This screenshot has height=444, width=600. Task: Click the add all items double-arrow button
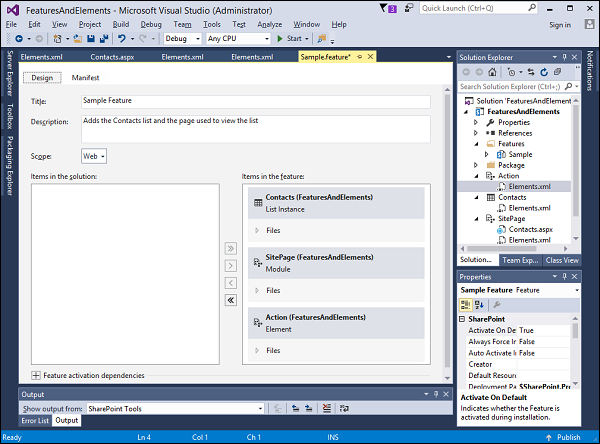pos(230,248)
